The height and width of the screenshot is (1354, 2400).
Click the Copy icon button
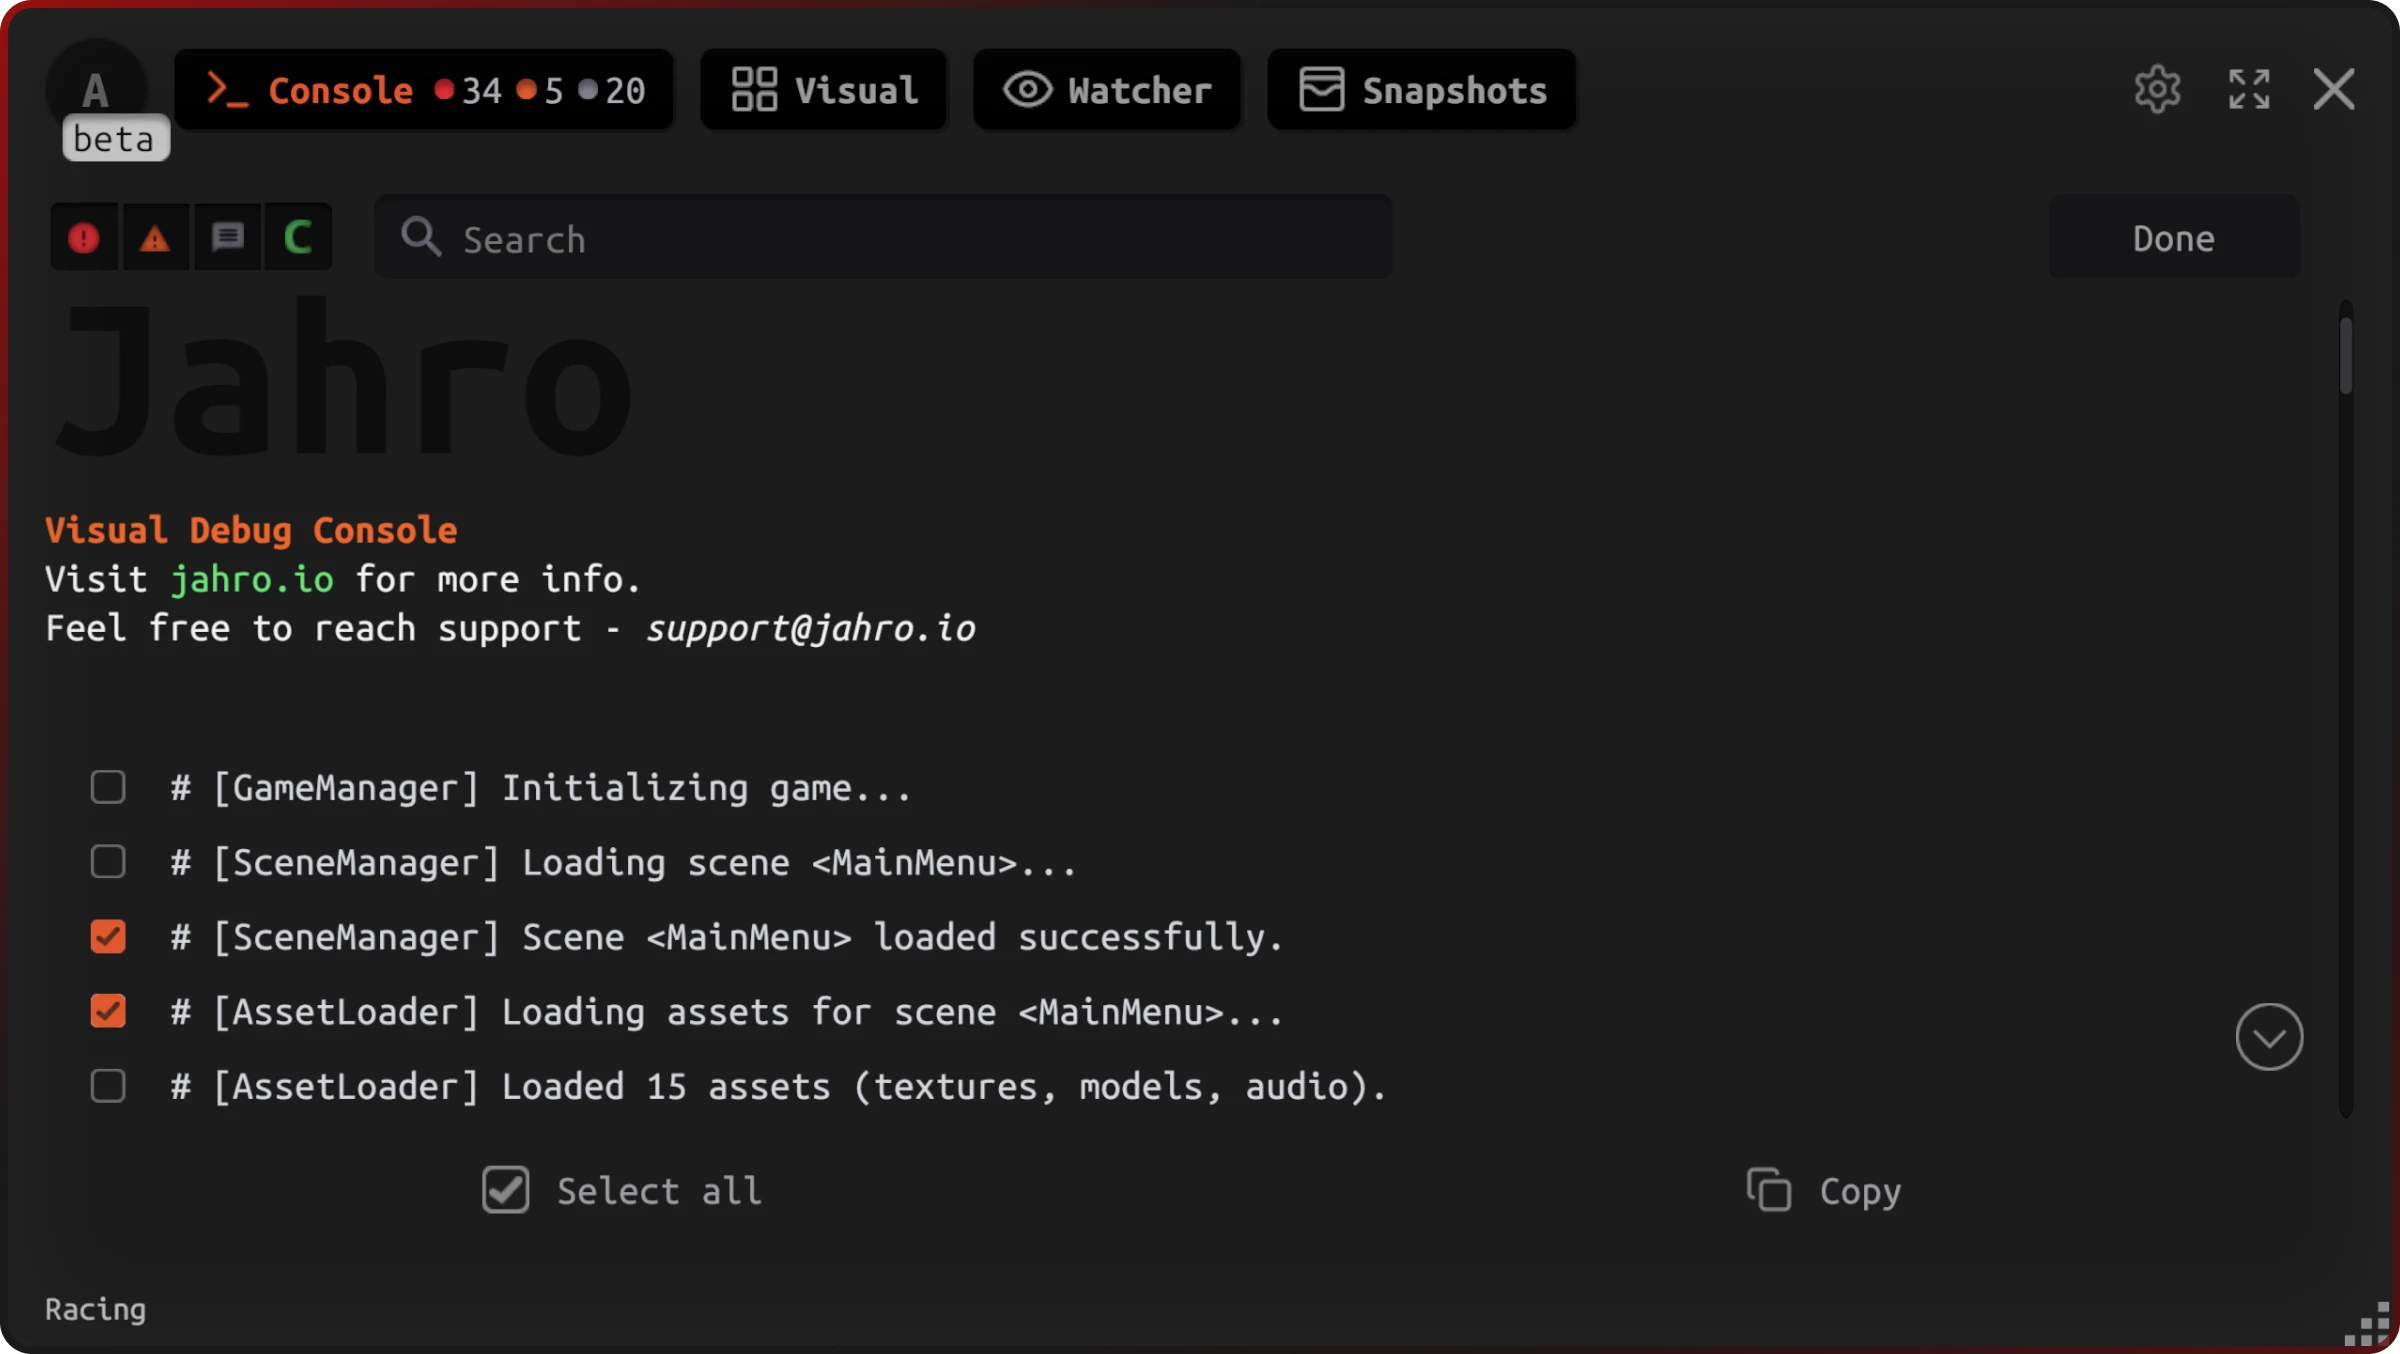coord(1769,1190)
